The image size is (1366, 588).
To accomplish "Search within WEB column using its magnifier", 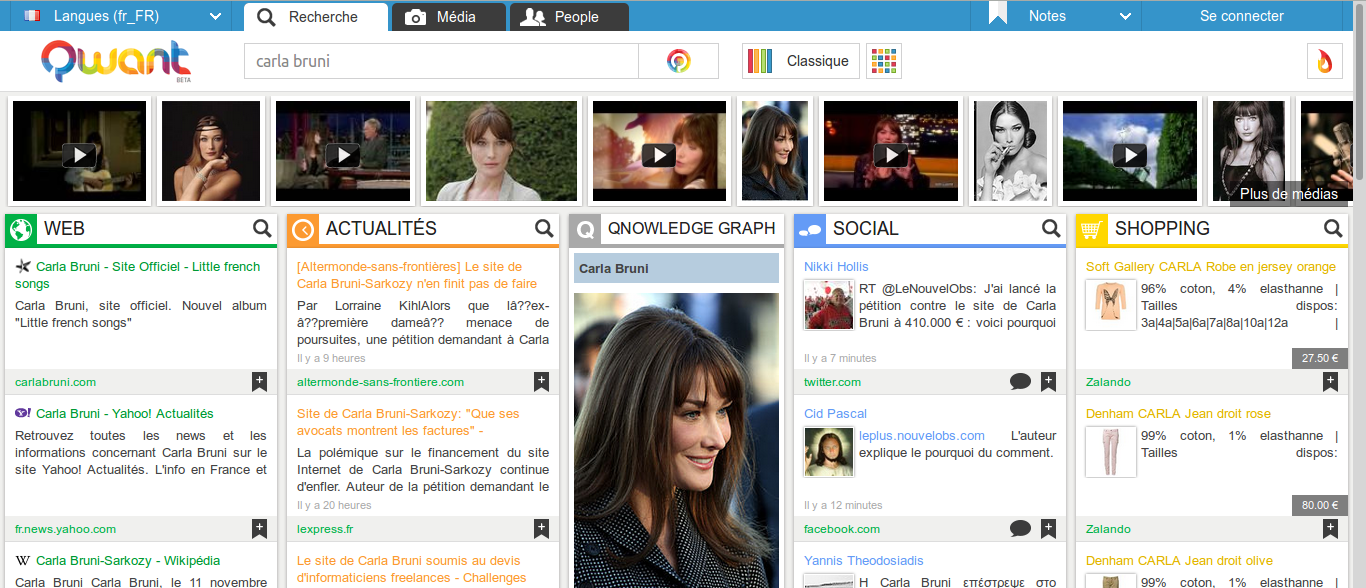I will click(x=262, y=228).
